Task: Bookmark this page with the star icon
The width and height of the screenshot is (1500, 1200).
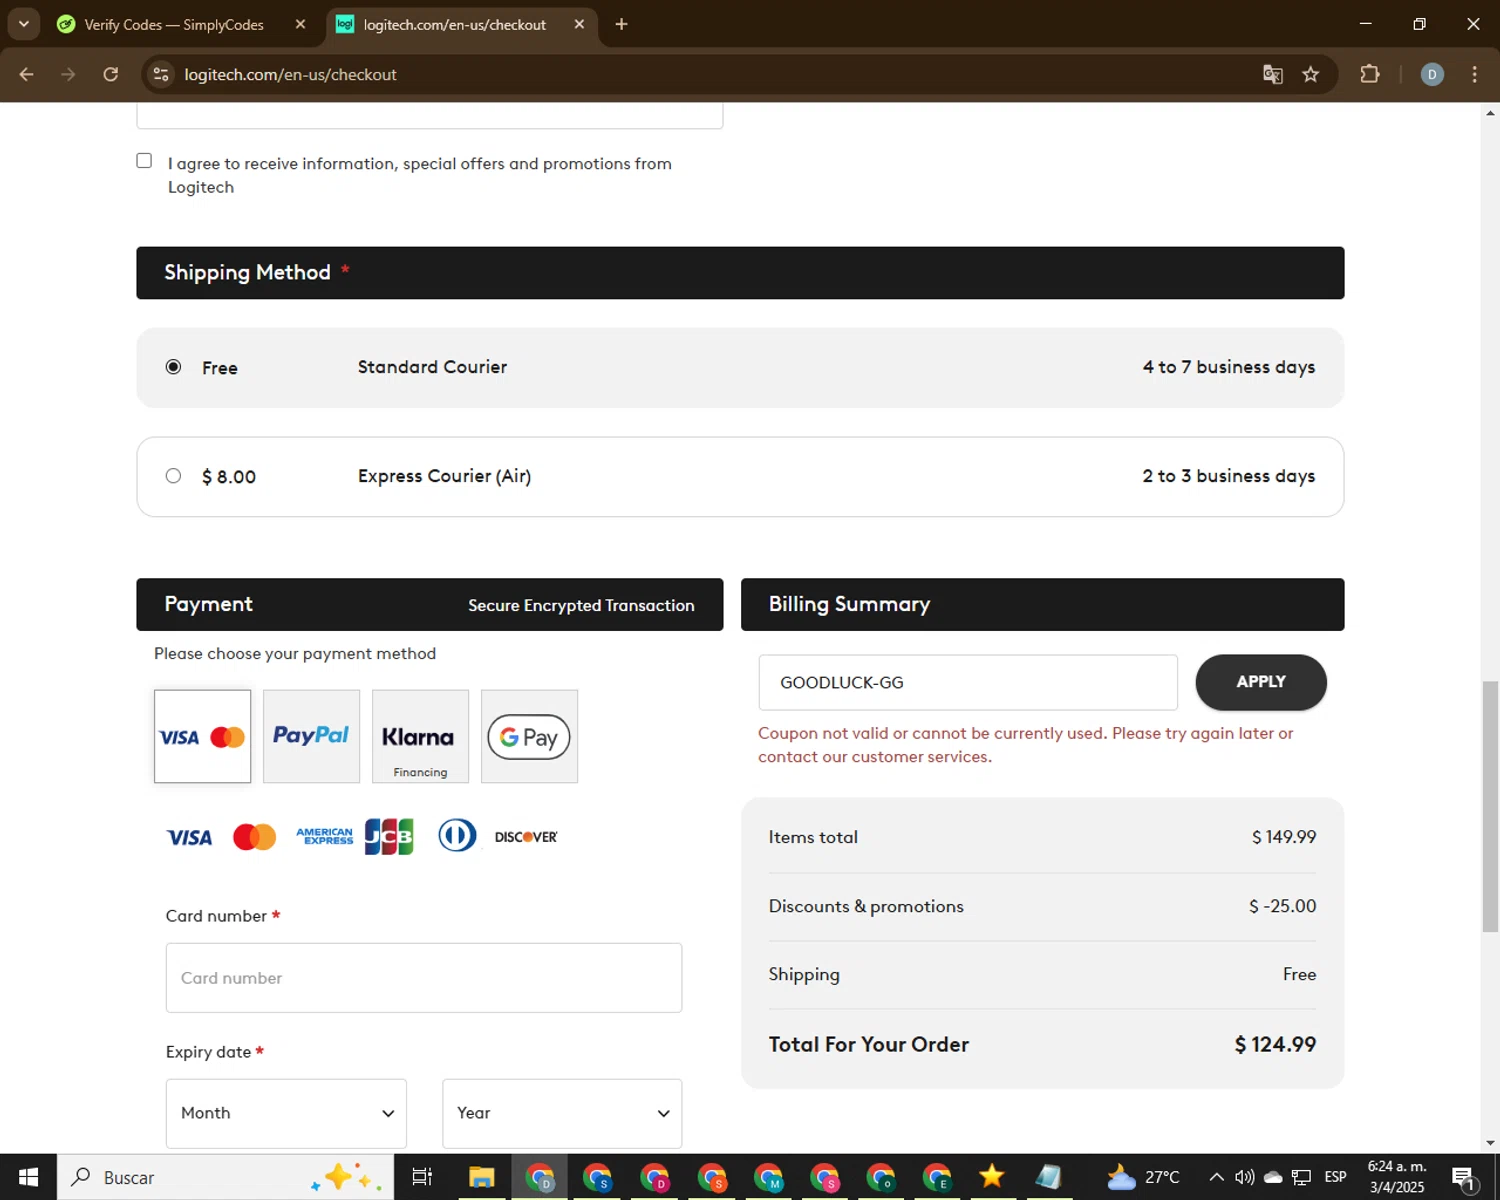Action: tap(1311, 74)
